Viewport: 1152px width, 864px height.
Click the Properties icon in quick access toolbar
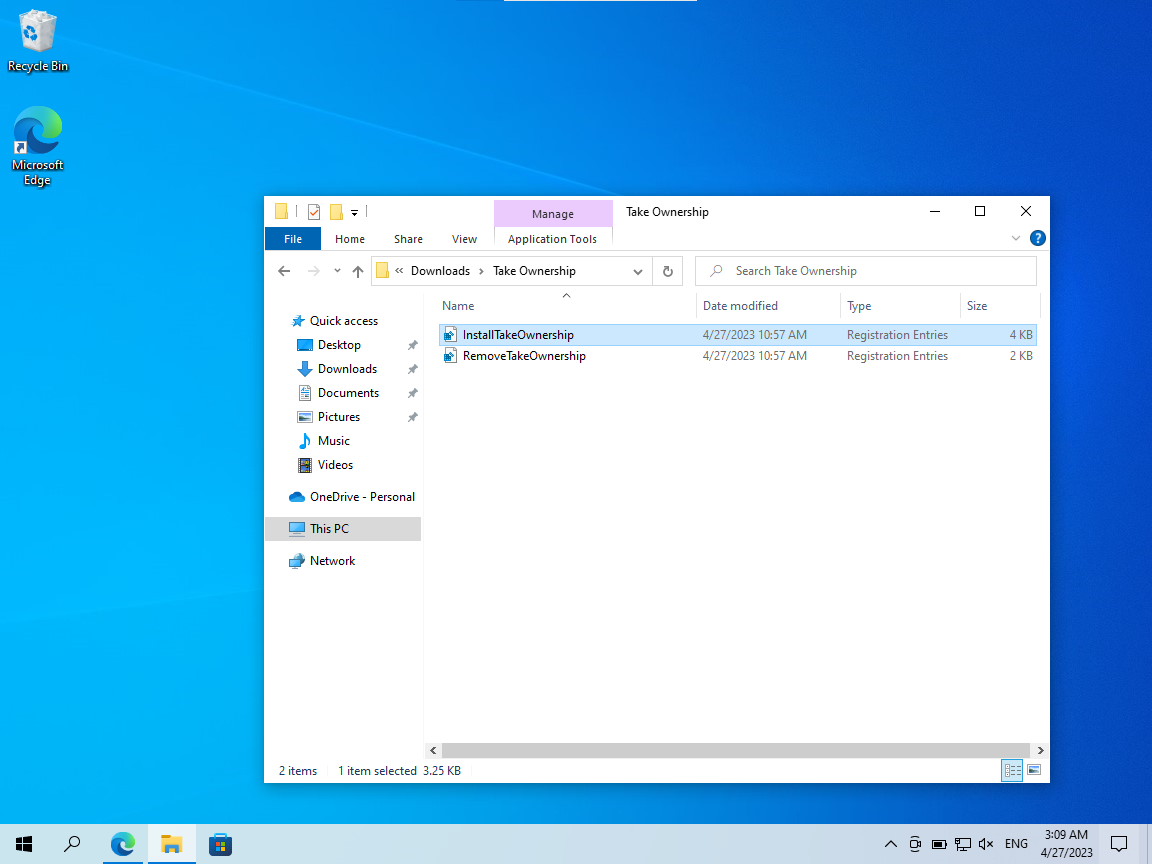click(x=314, y=212)
